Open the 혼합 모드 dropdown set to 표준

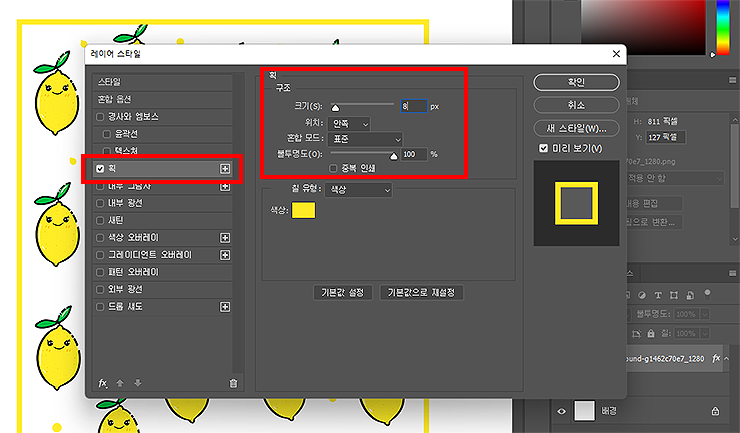tap(365, 139)
